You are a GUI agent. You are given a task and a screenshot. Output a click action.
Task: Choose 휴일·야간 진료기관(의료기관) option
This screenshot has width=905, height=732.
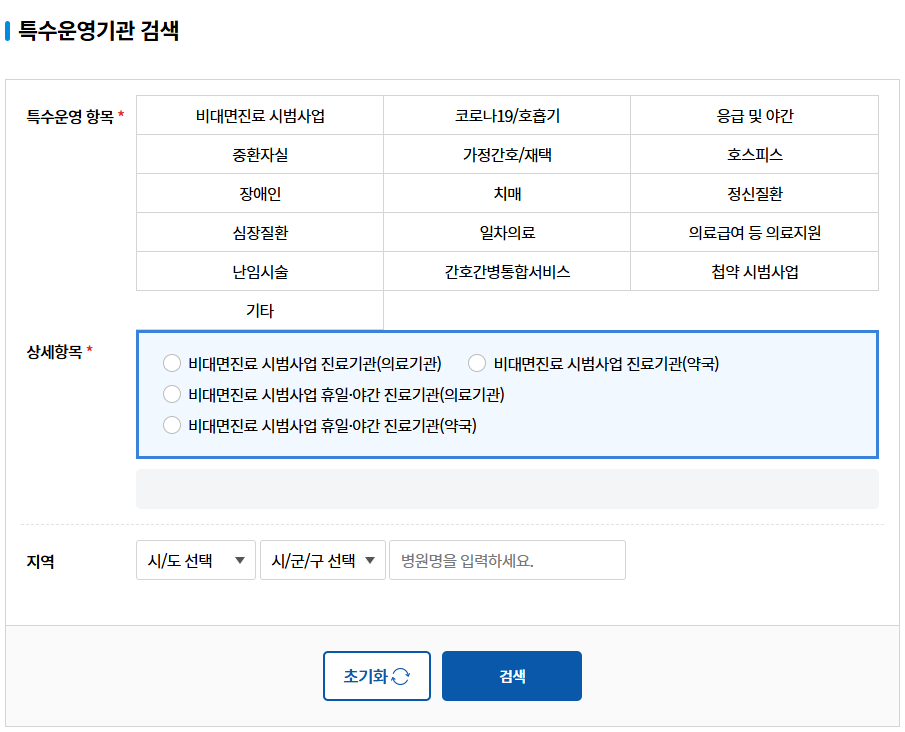[171, 394]
